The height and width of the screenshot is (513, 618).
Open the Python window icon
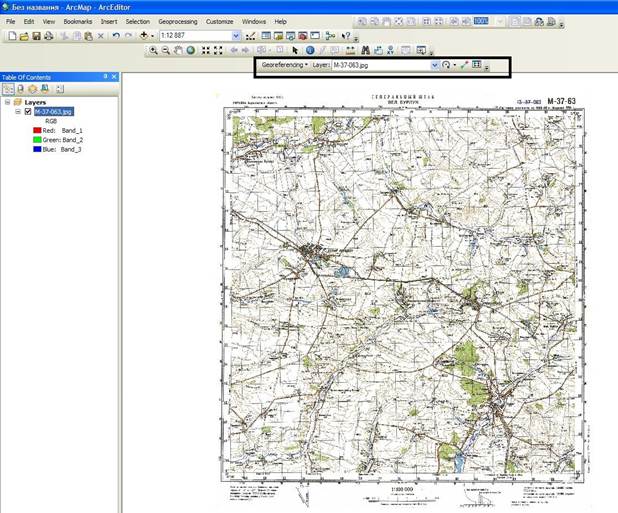tap(315, 36)
